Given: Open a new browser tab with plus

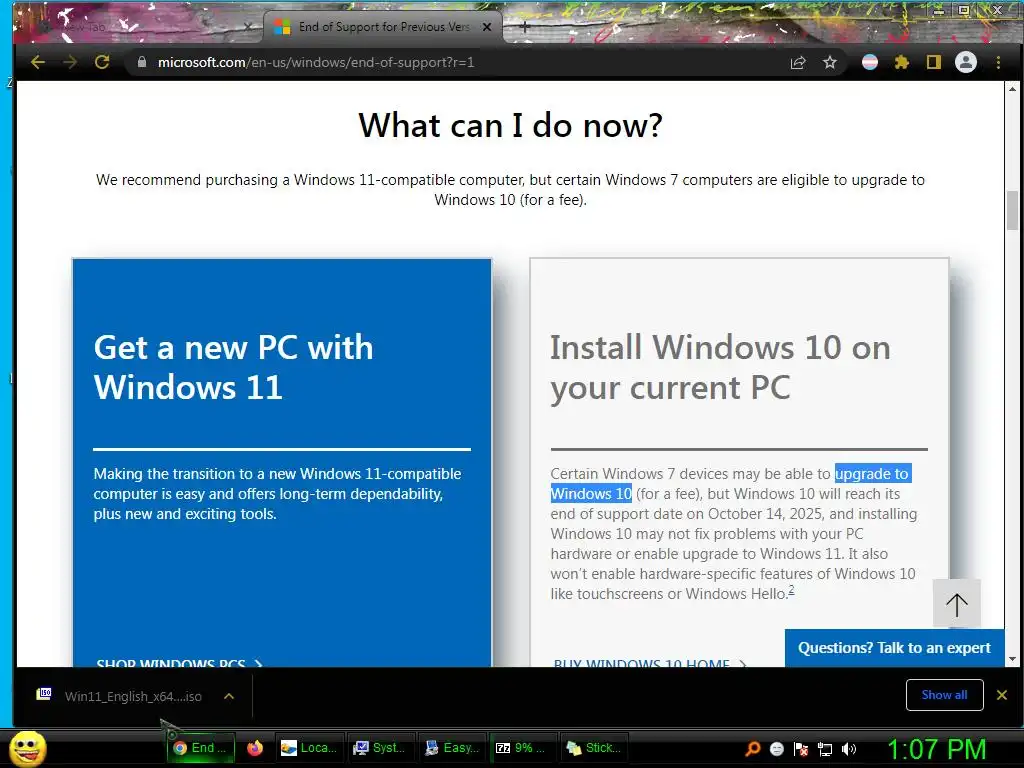Looking at the screenshot, I should [524, 27].
